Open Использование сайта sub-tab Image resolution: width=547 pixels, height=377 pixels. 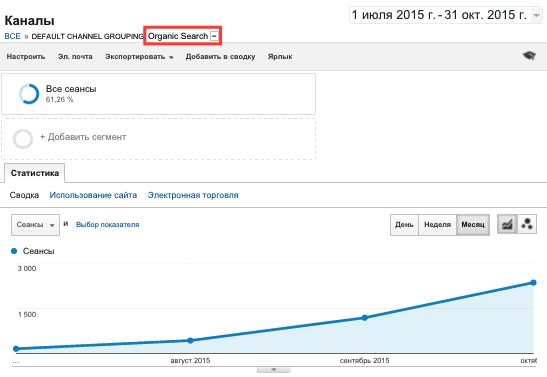coord(93,195)
